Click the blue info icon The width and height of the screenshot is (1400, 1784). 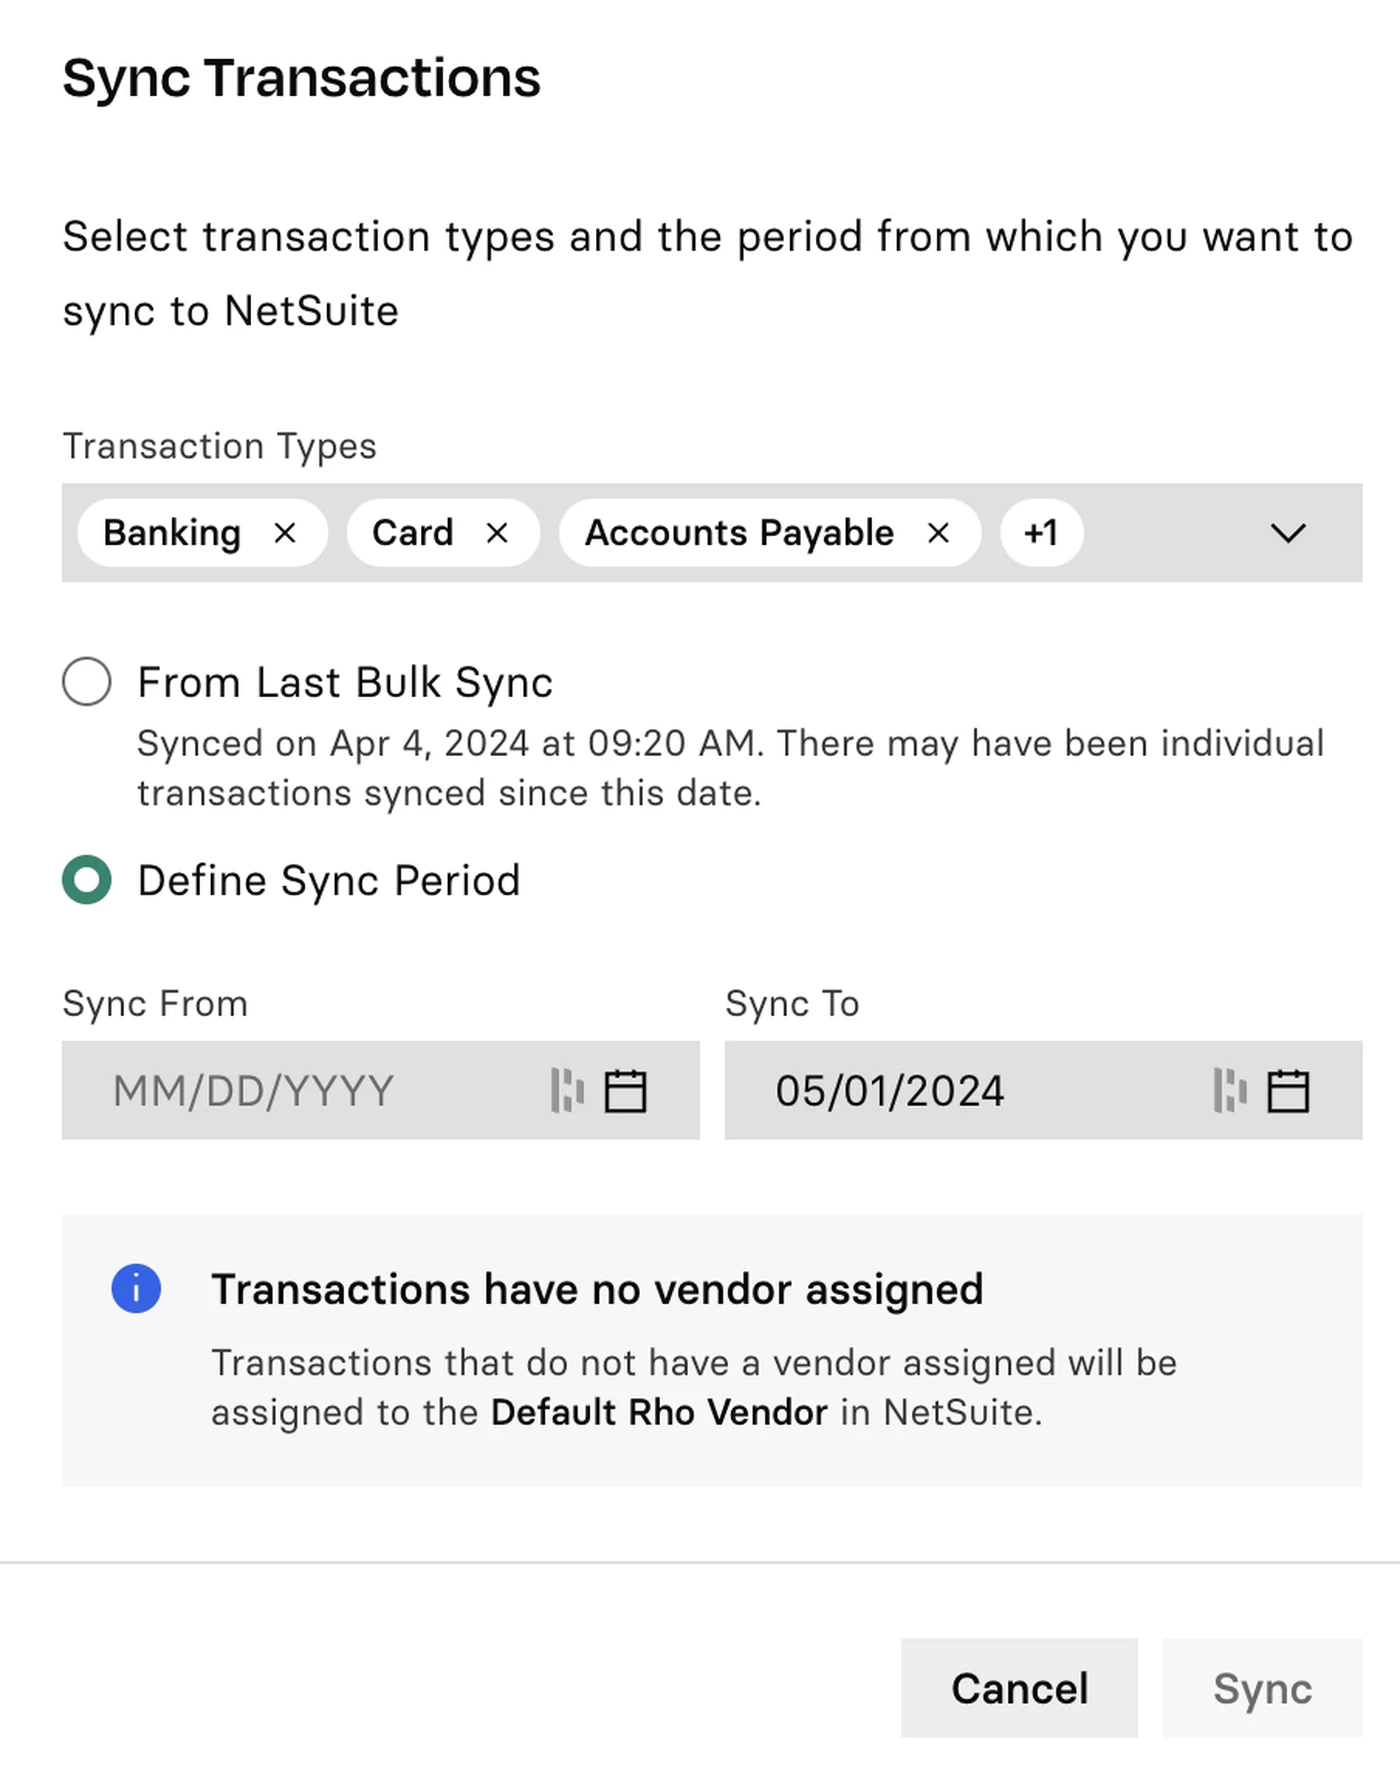tap(136, 1288)
